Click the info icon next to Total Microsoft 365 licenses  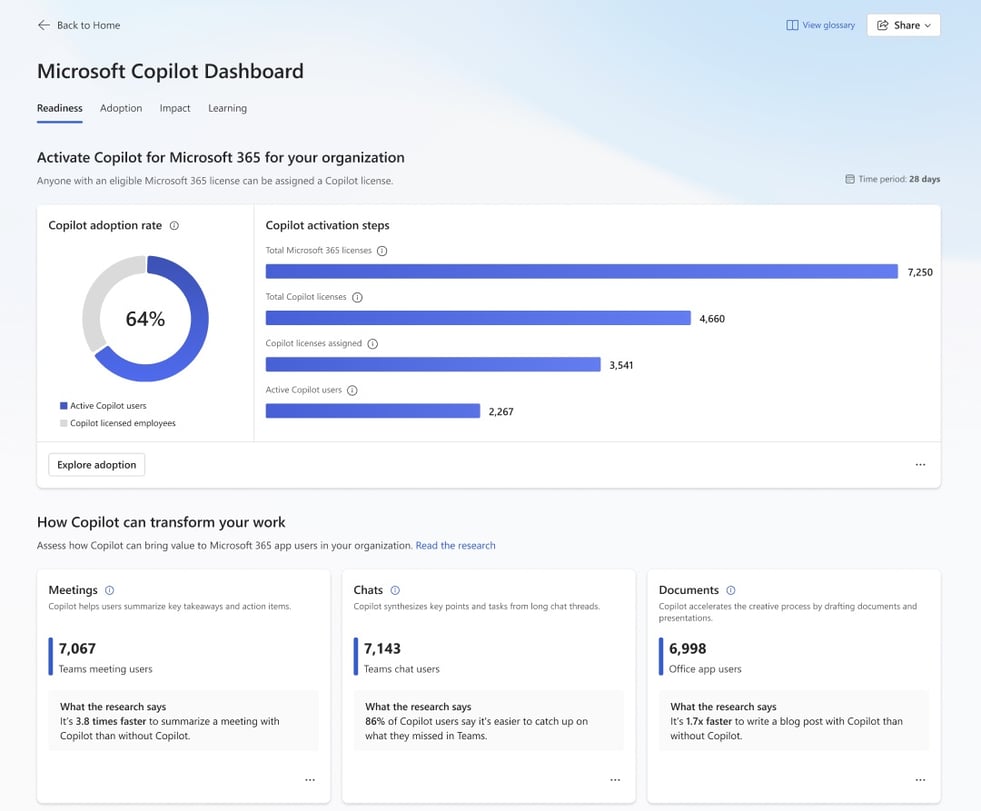[x=383, y=250]
